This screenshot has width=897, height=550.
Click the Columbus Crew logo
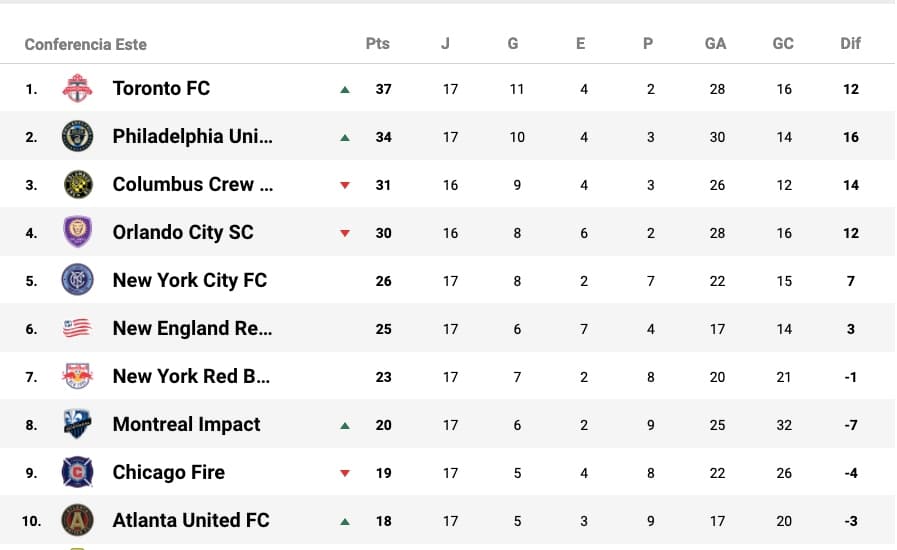[77, 185]
